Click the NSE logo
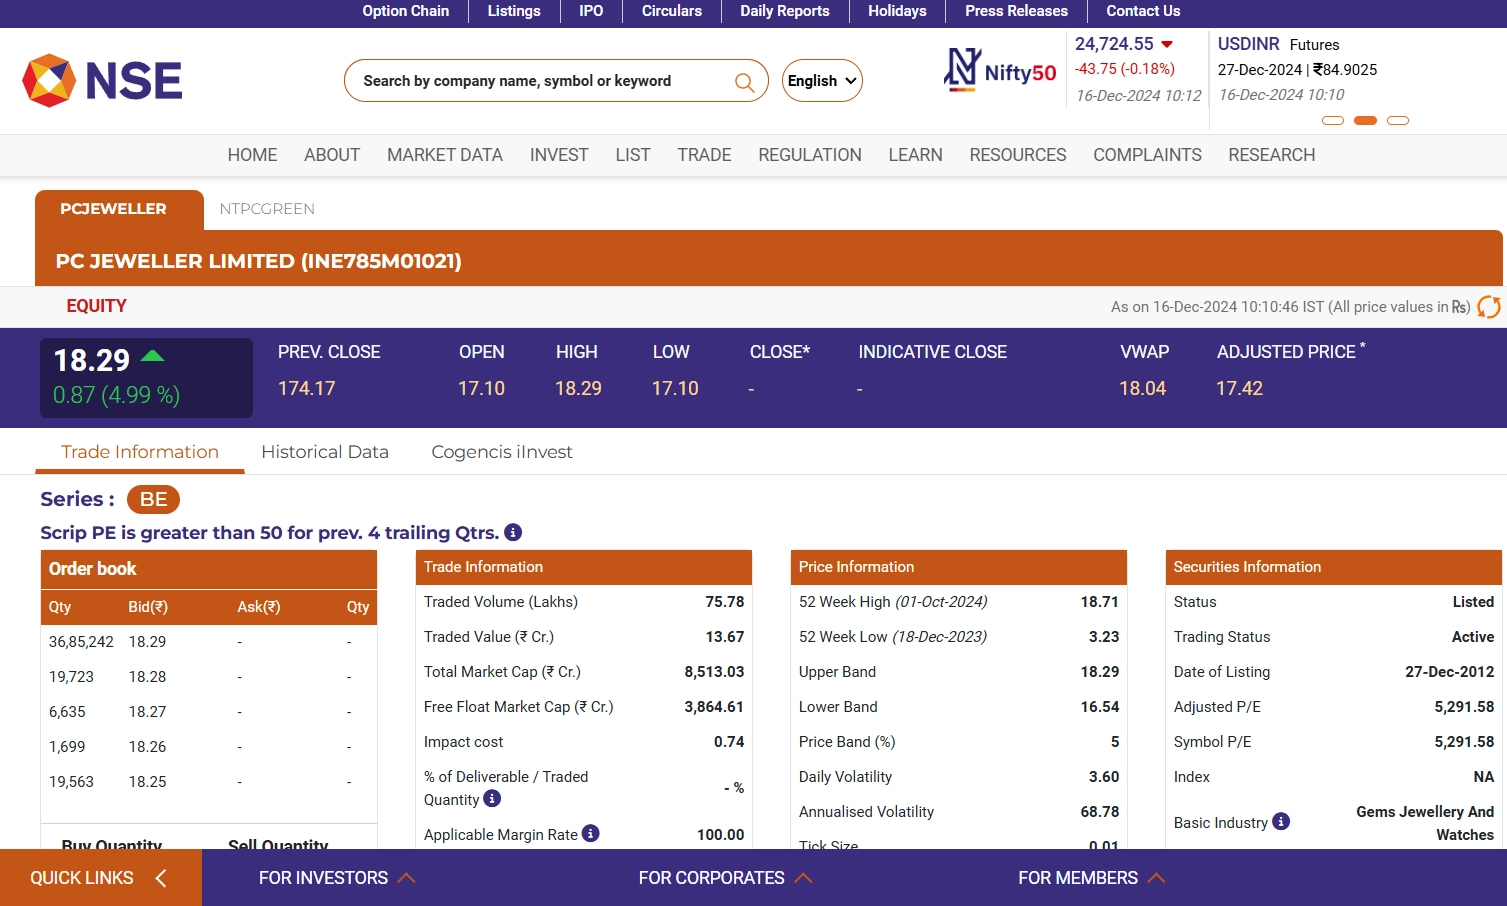The image size is (1507, 906). pyautogui.click(x=102, y=81)
